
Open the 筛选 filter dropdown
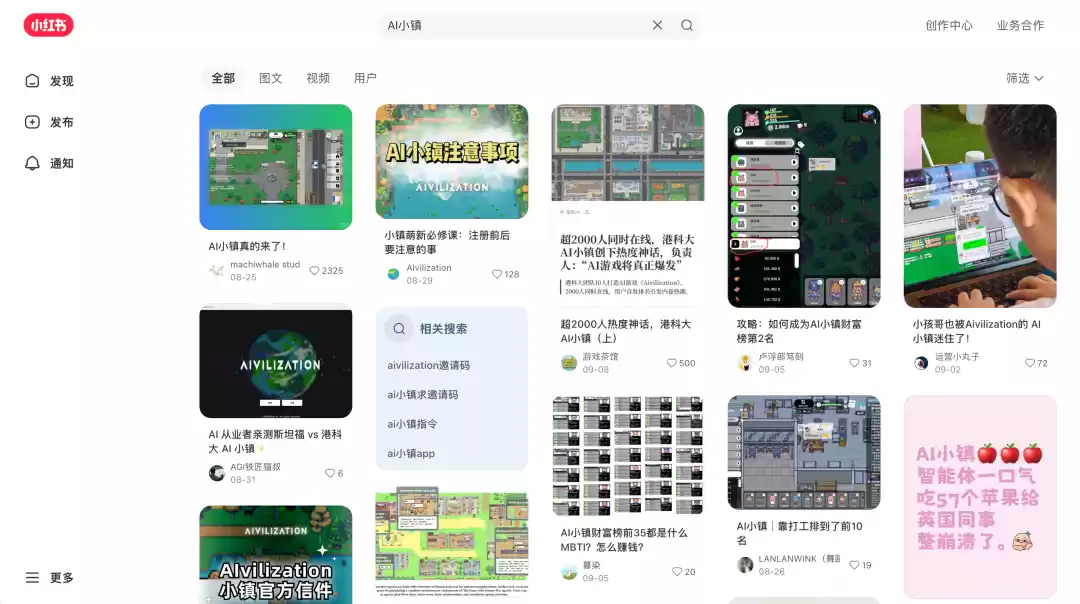[x=1024, y=78]
